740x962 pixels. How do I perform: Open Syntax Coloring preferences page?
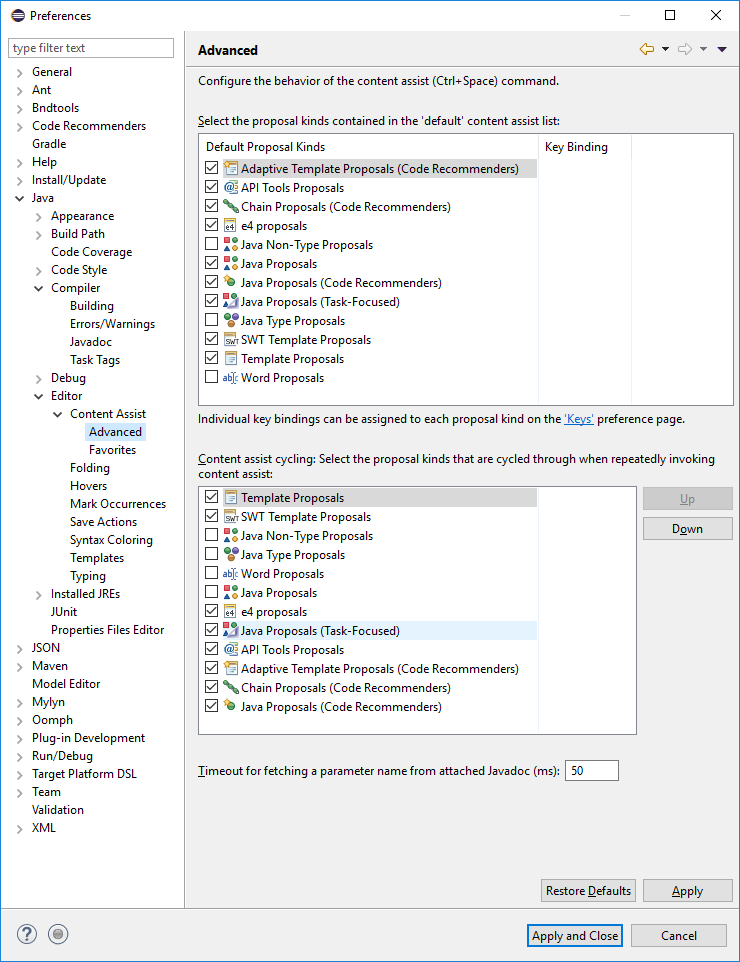point(111,540)
